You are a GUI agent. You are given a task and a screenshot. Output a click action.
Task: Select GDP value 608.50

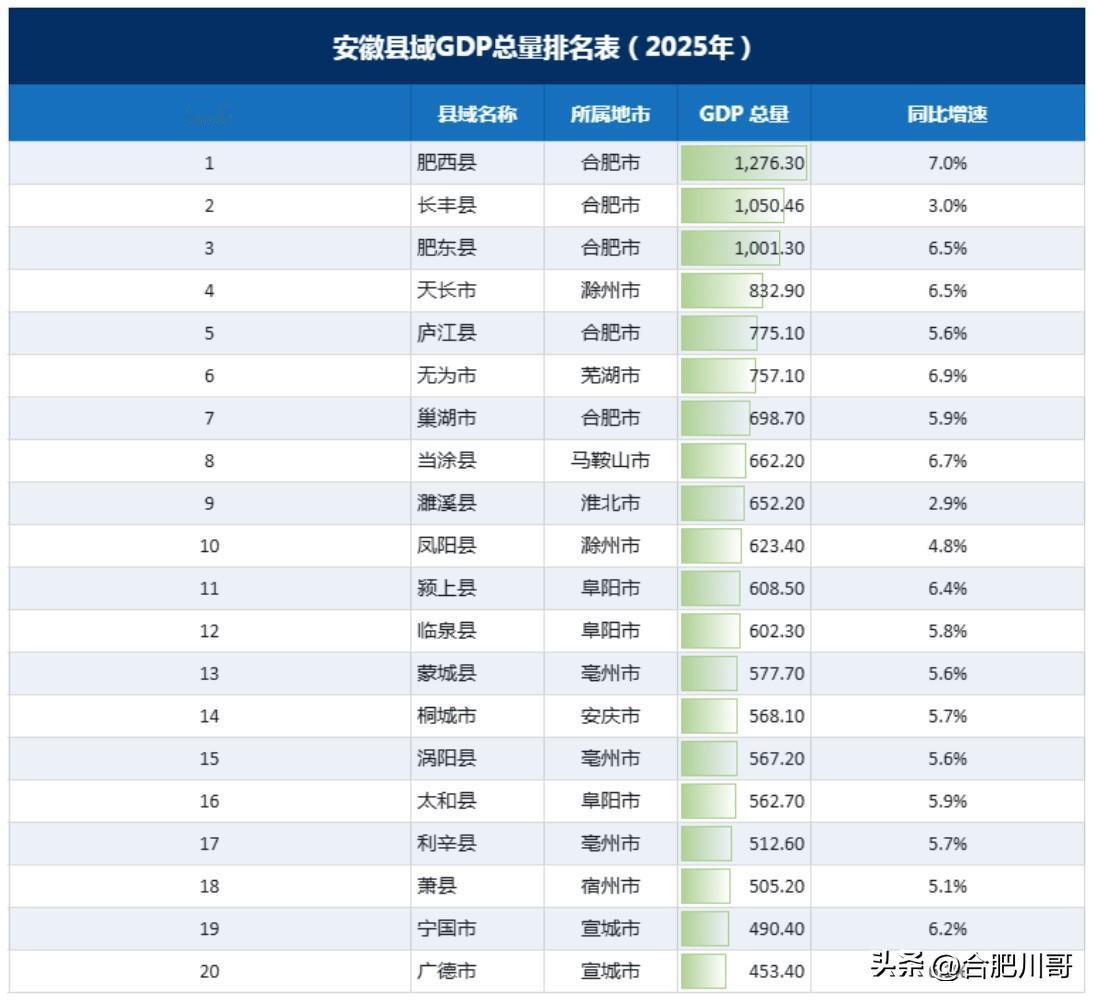click(x=777, y=588)
